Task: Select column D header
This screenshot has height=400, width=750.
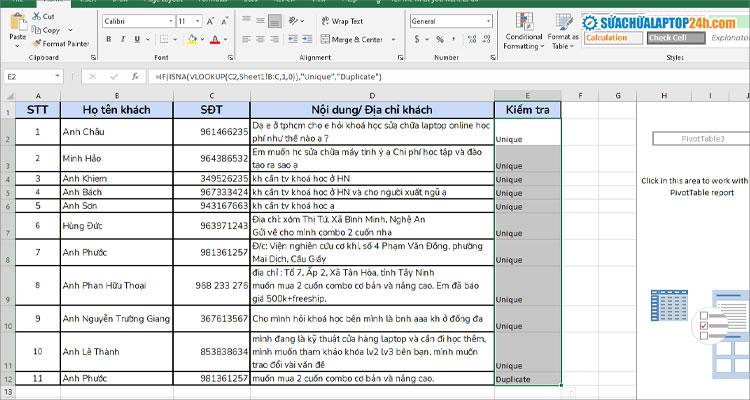Action: (371, 94)
